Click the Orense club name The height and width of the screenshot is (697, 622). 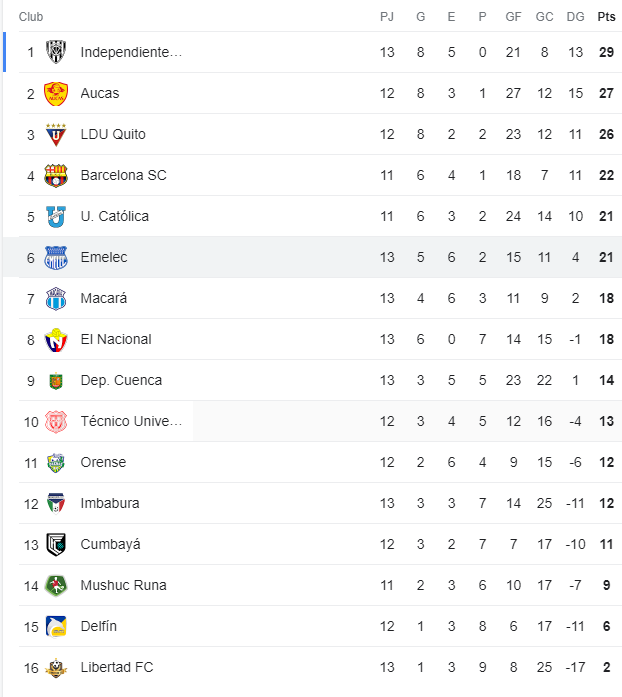pos(103,462)
